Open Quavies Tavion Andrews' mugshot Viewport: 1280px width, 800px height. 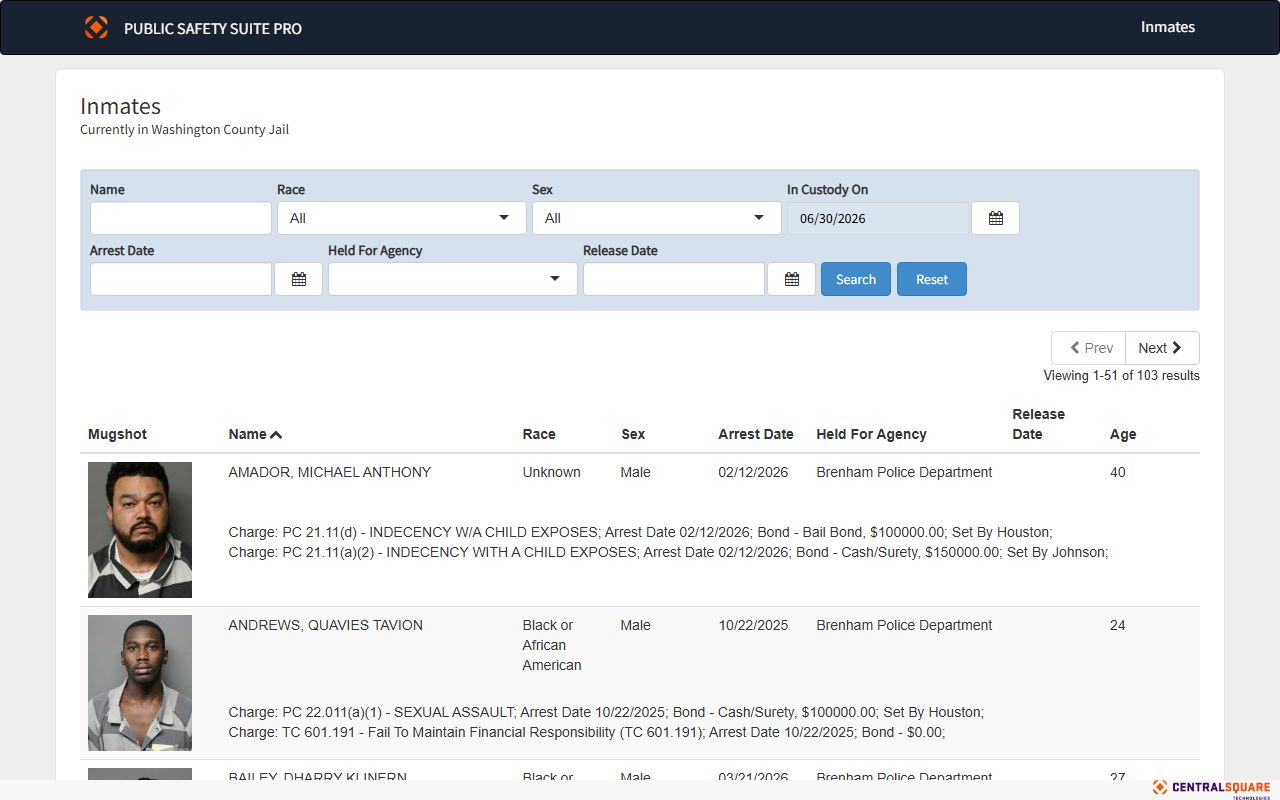click(x=140, y=683)
